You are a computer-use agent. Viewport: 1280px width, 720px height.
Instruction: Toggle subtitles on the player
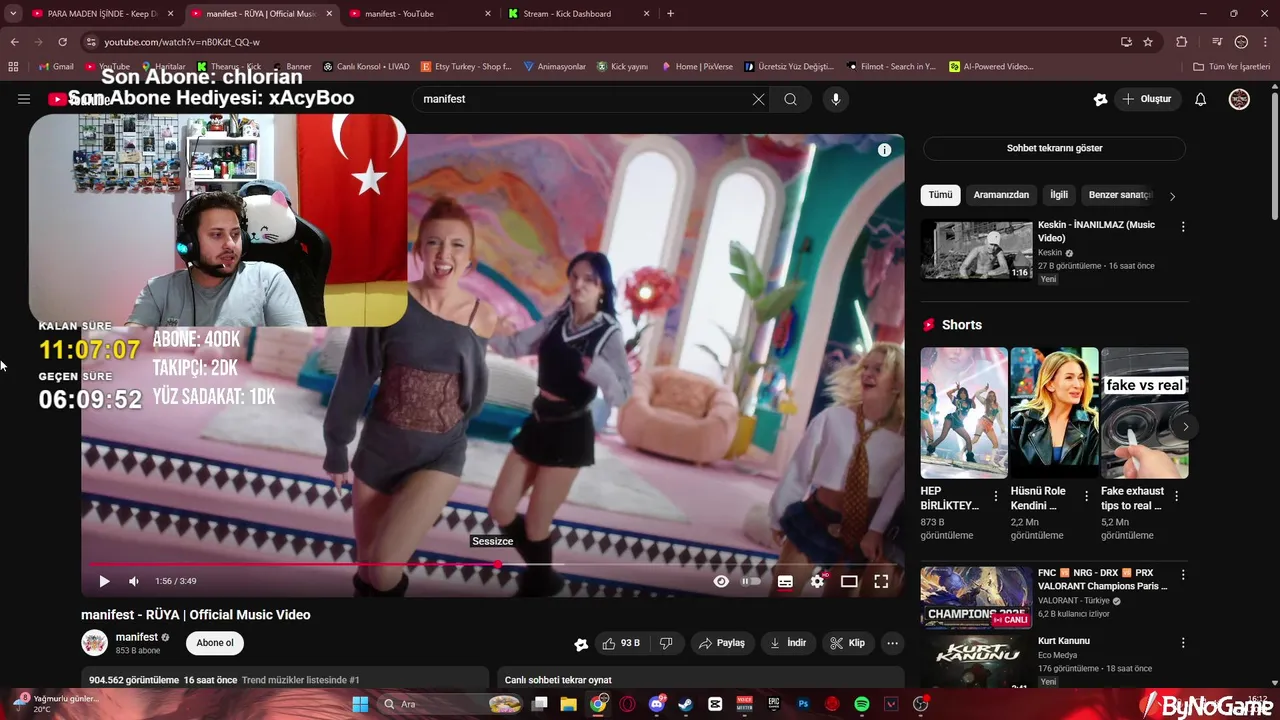(x=785, y=581)
